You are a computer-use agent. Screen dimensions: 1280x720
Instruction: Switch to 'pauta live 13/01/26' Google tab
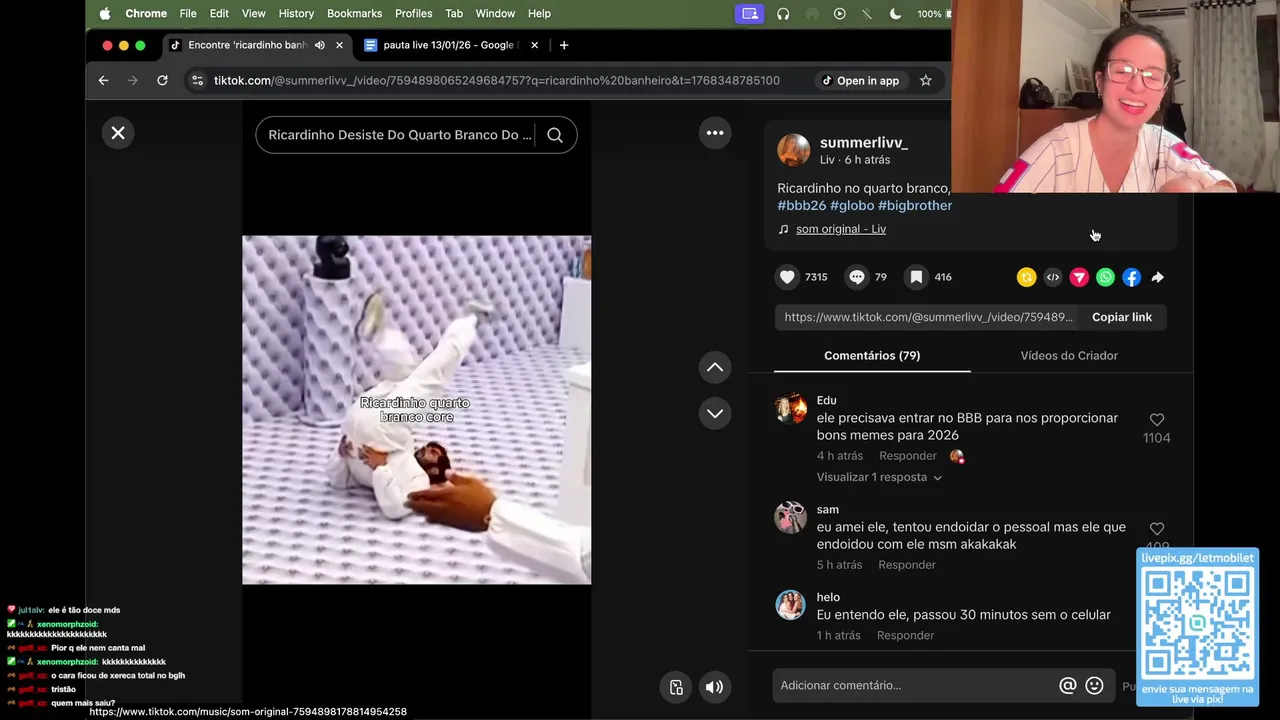coord(450,45)
